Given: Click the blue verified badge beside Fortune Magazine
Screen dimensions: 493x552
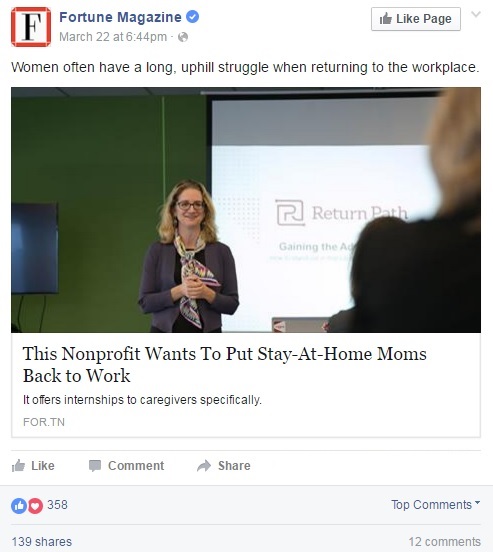Looking at the screenshot, I should [192, 17].
